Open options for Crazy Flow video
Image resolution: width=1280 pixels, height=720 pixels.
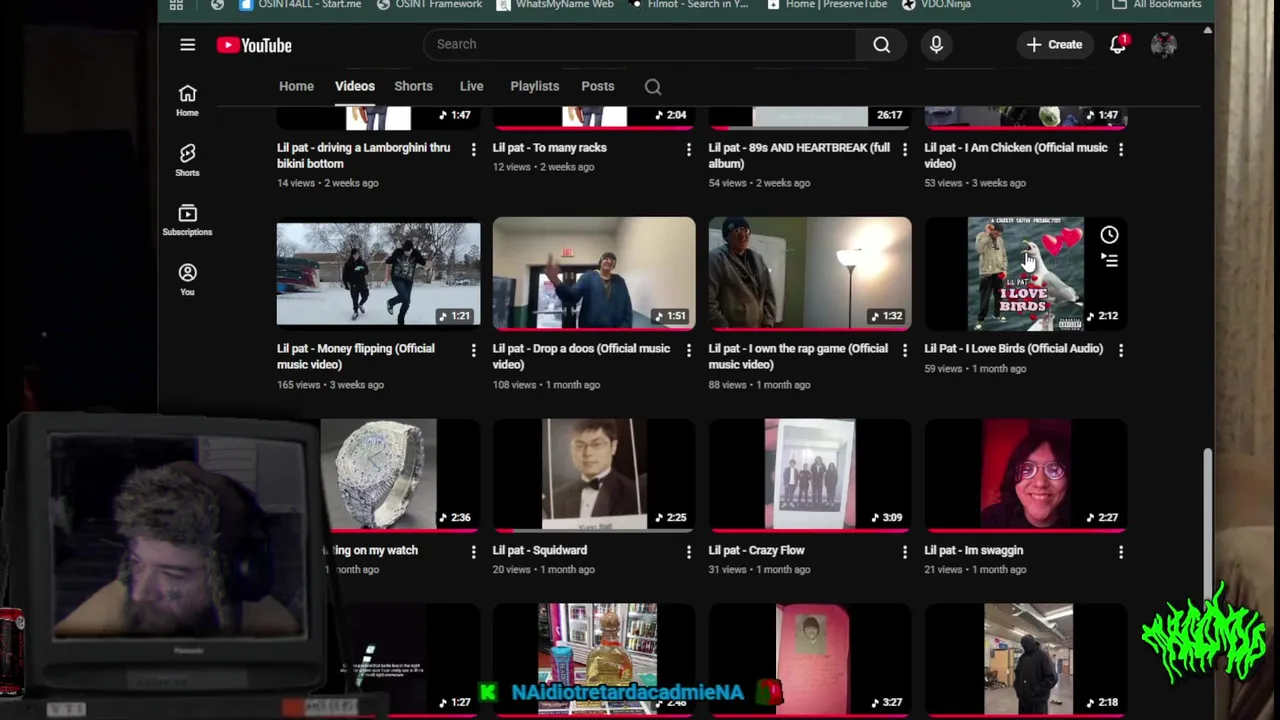pos(904,551)
